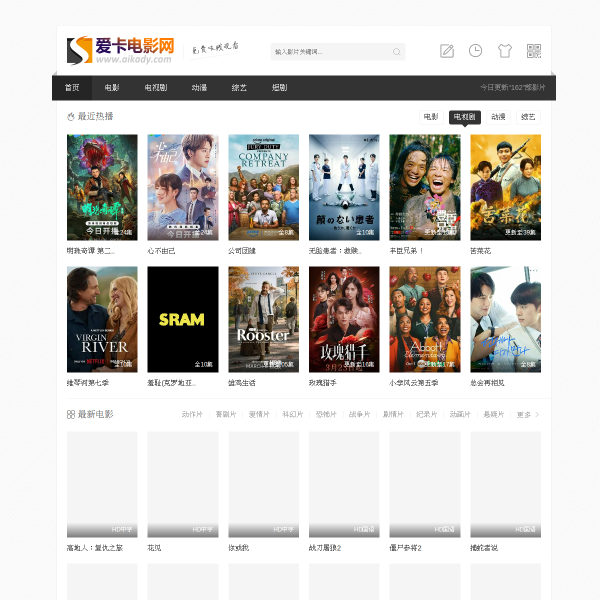Open 首页 in the navigation bar
The height and width of the screenshot is (600, 600).
72,88
